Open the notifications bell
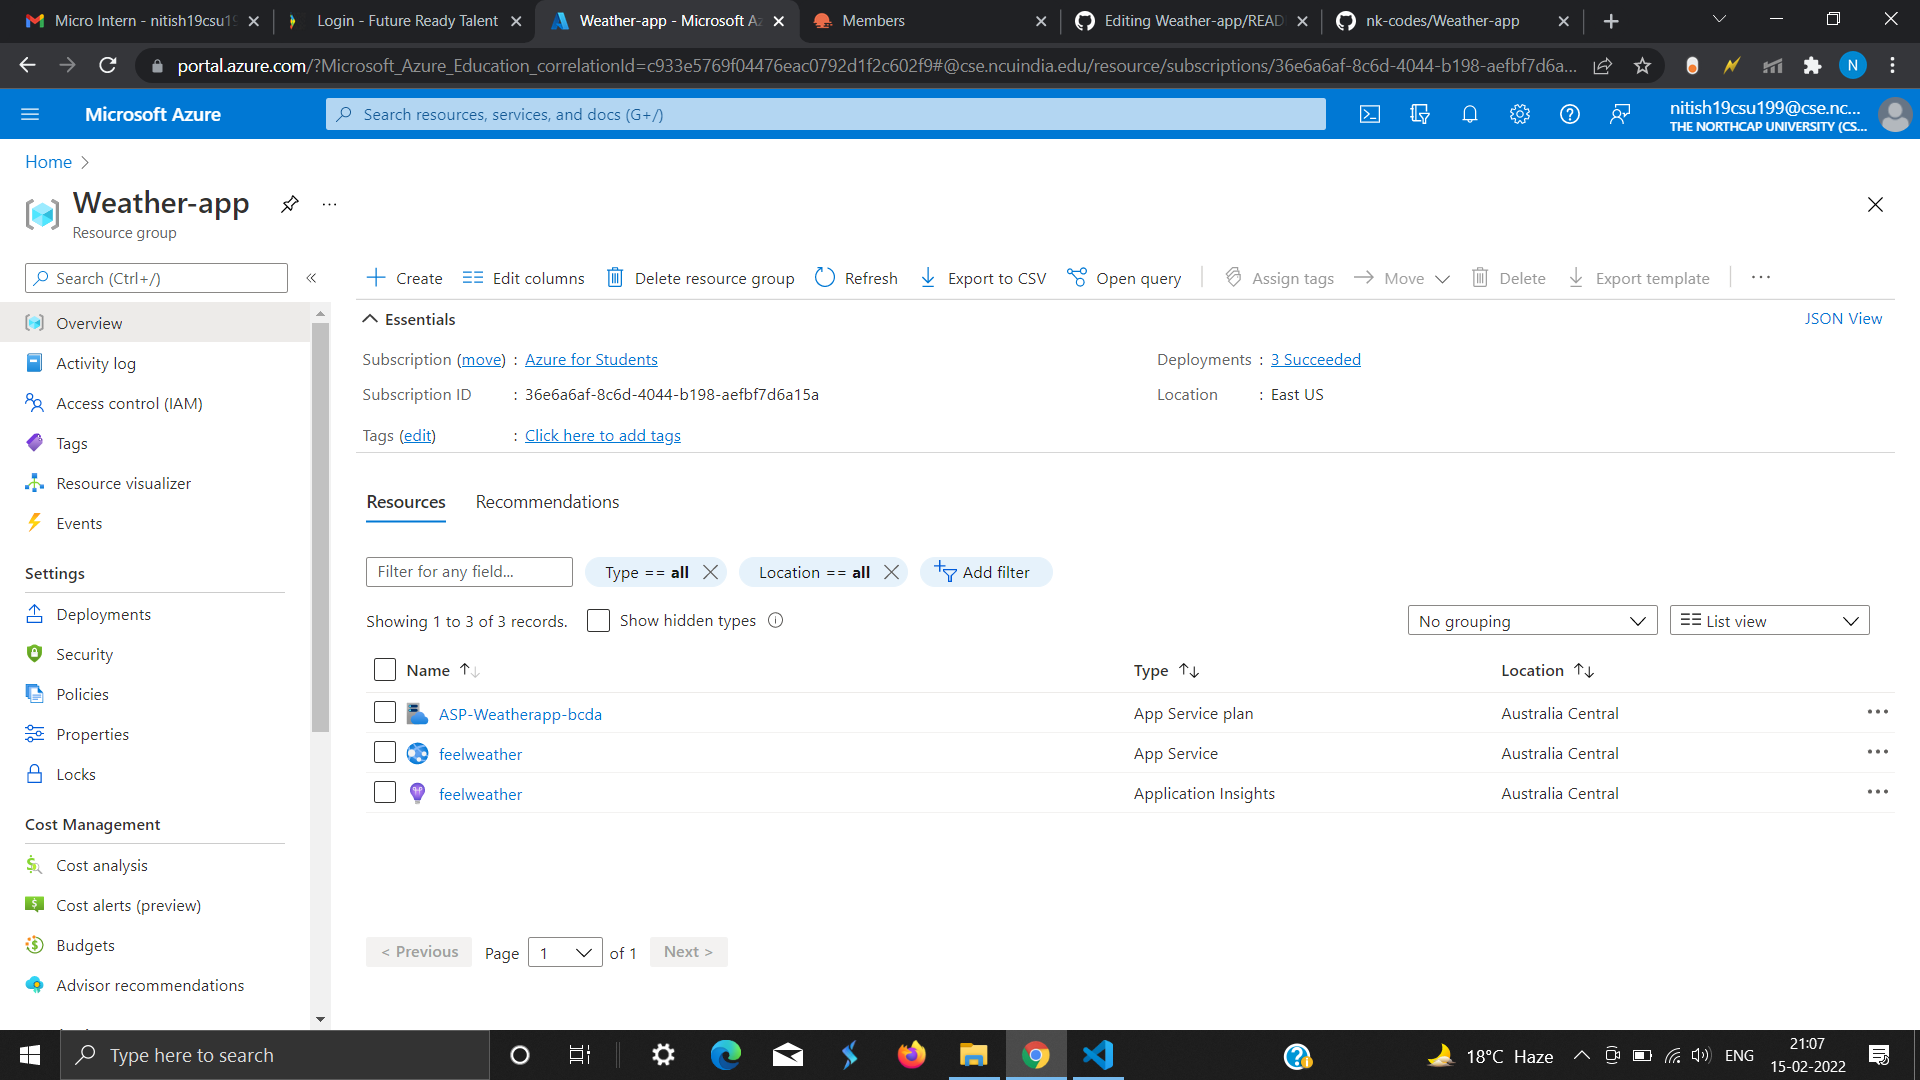 pyautogui.click(x=1469, y=115)
